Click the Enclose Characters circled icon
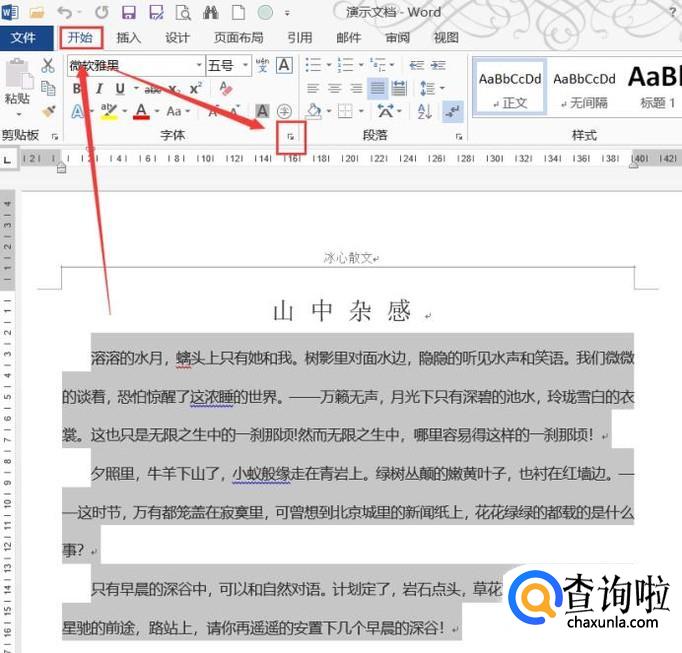682x653 pixels. pyautogui.click(x=284, y=111)
